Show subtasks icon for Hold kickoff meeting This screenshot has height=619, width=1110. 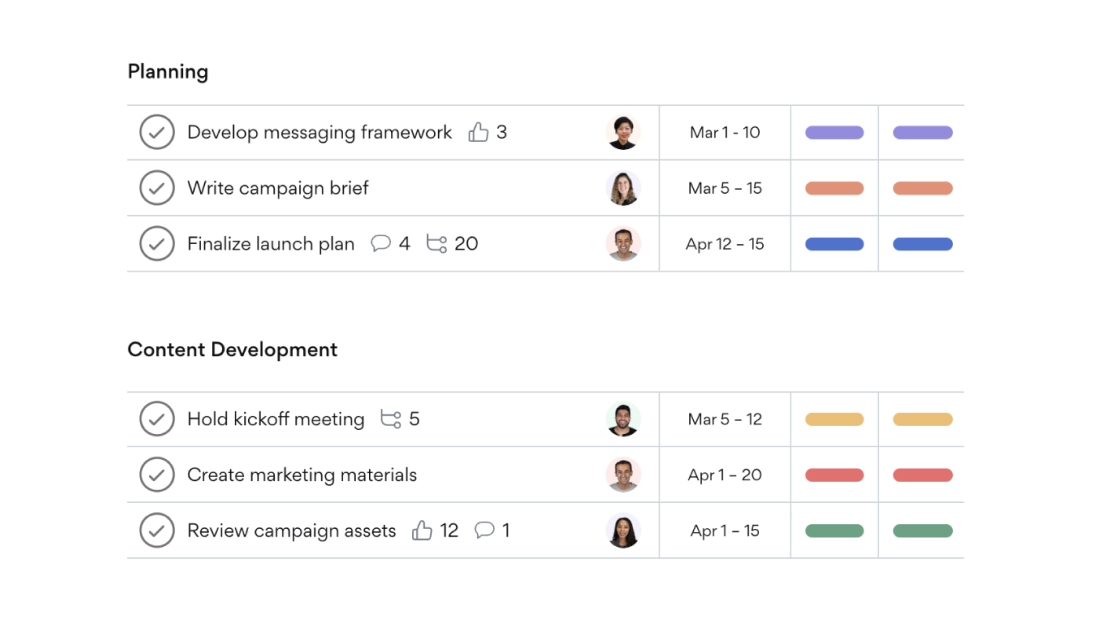(x=391, y=419)
